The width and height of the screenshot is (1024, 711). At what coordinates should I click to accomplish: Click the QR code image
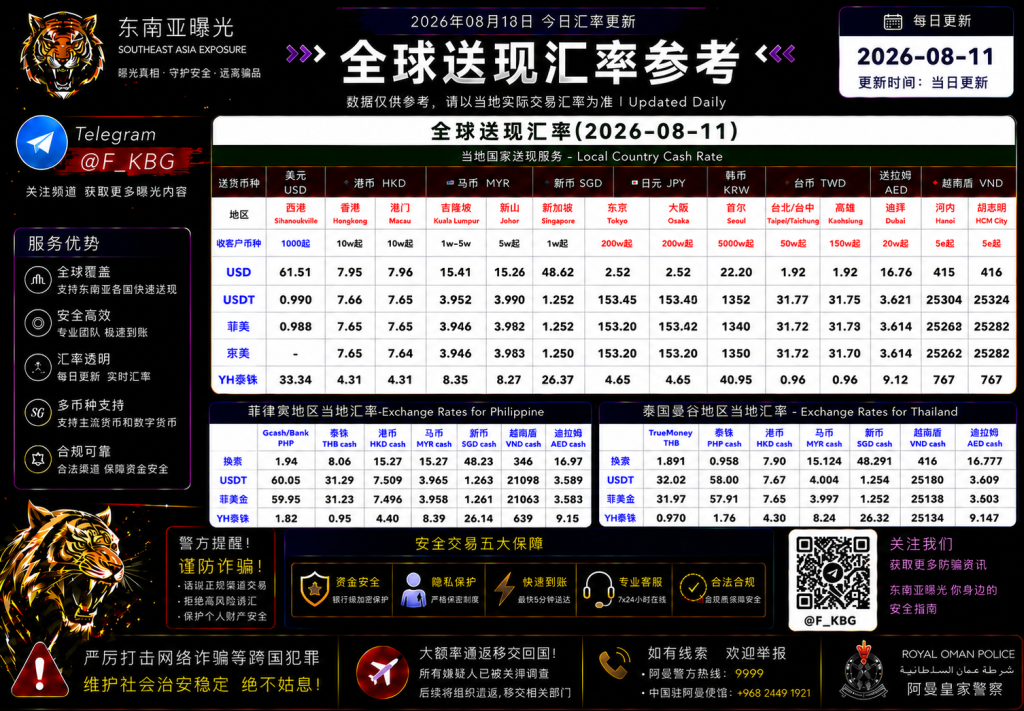[832, 573]
